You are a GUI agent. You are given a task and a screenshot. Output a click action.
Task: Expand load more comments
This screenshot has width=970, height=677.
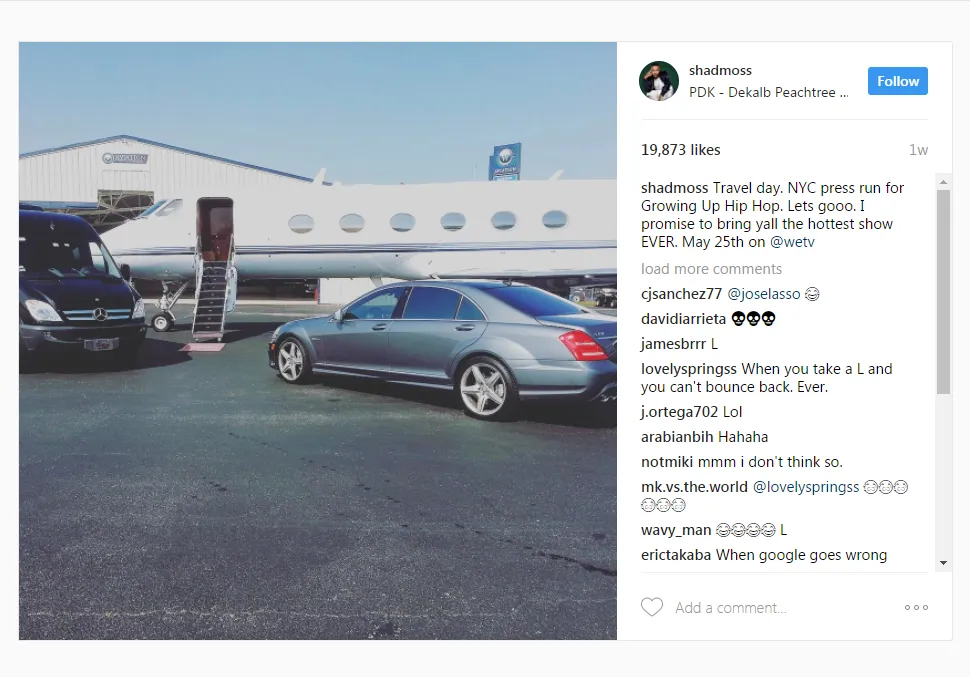[x=711, y=269]
